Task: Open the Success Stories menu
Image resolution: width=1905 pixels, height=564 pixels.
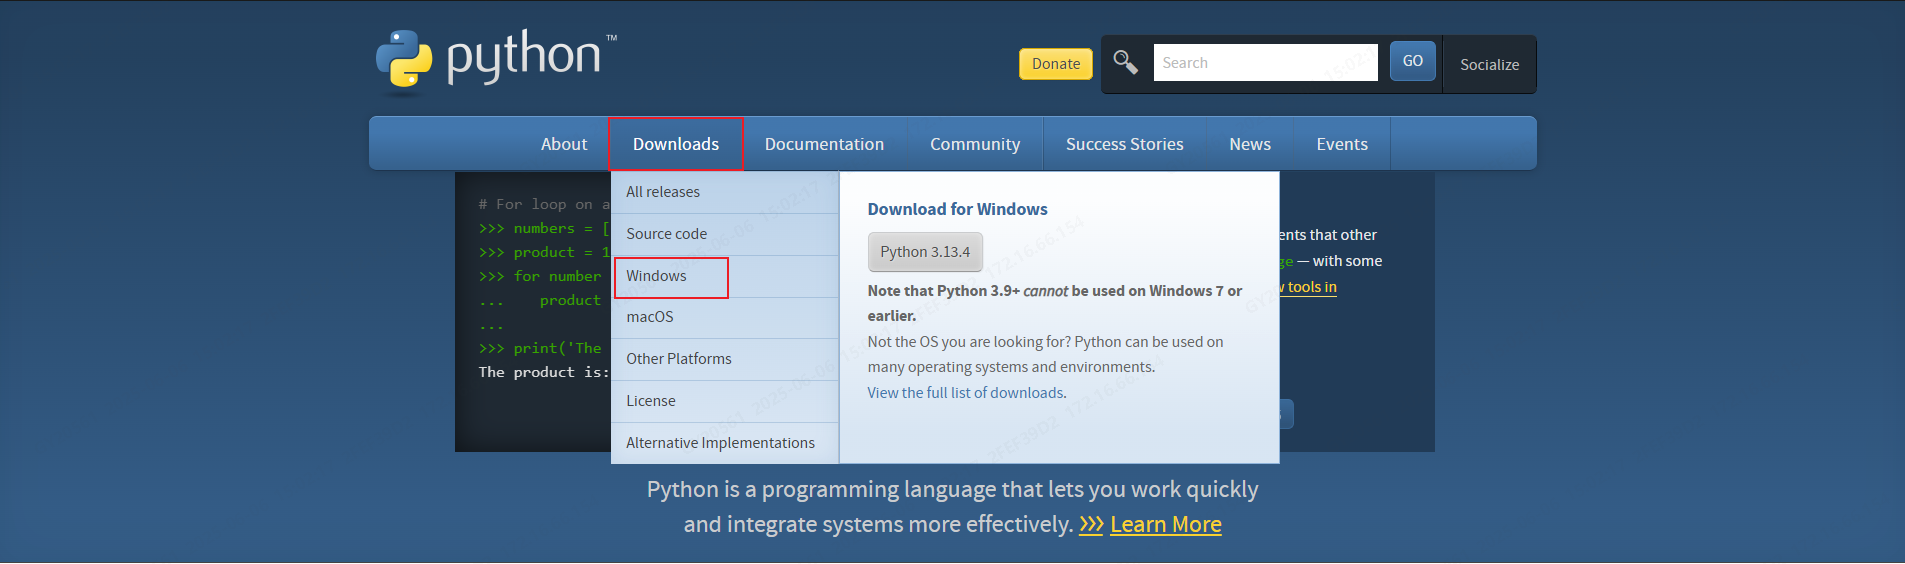Action: (1124, 144)
